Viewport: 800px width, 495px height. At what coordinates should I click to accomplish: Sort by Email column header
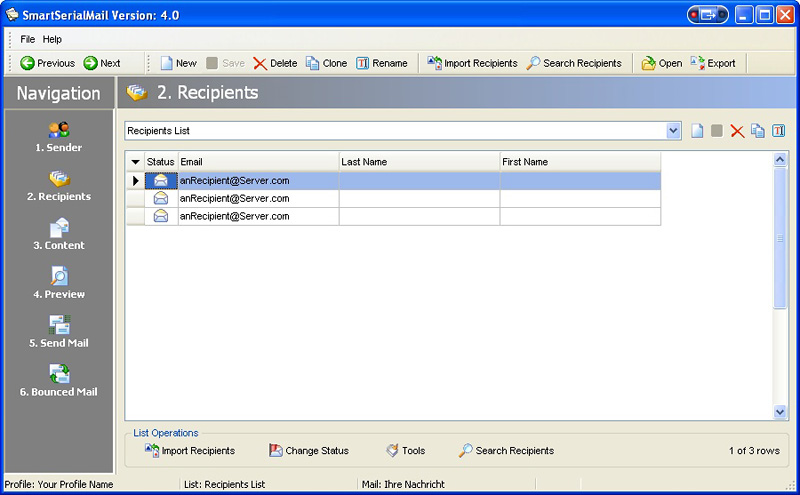[x=258, y=162]
